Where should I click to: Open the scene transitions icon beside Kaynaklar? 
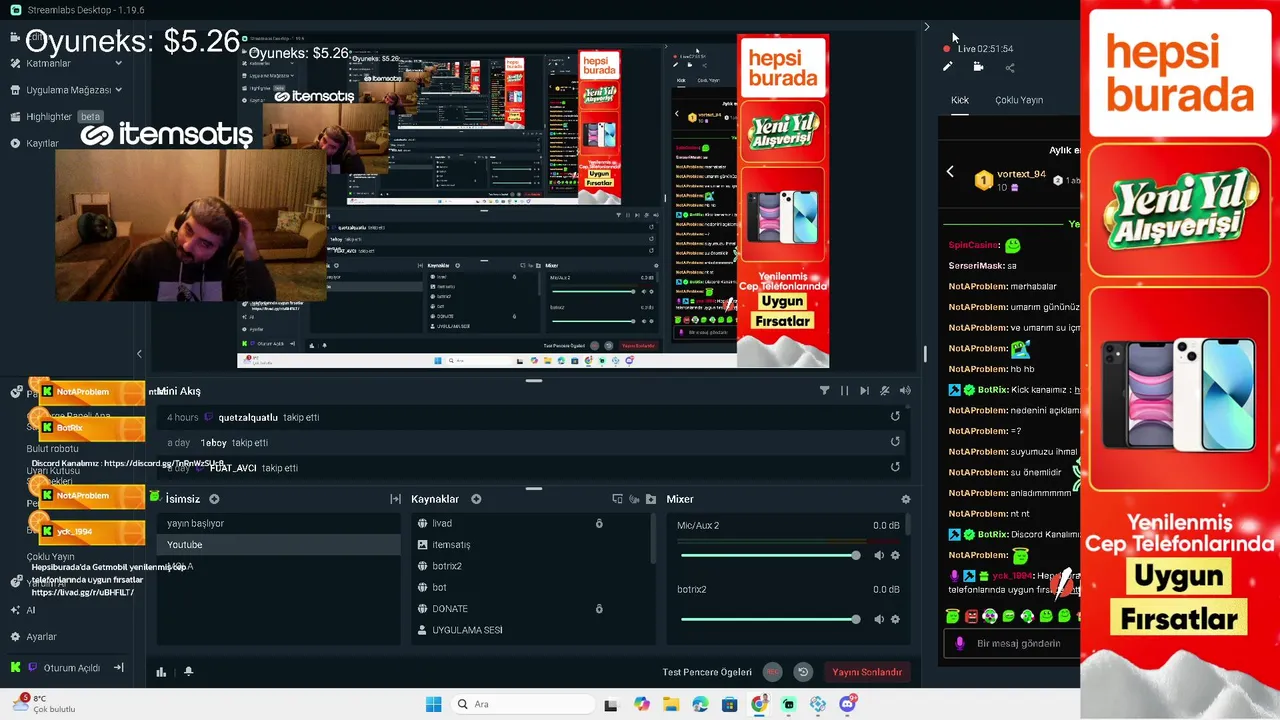[395, 499]
